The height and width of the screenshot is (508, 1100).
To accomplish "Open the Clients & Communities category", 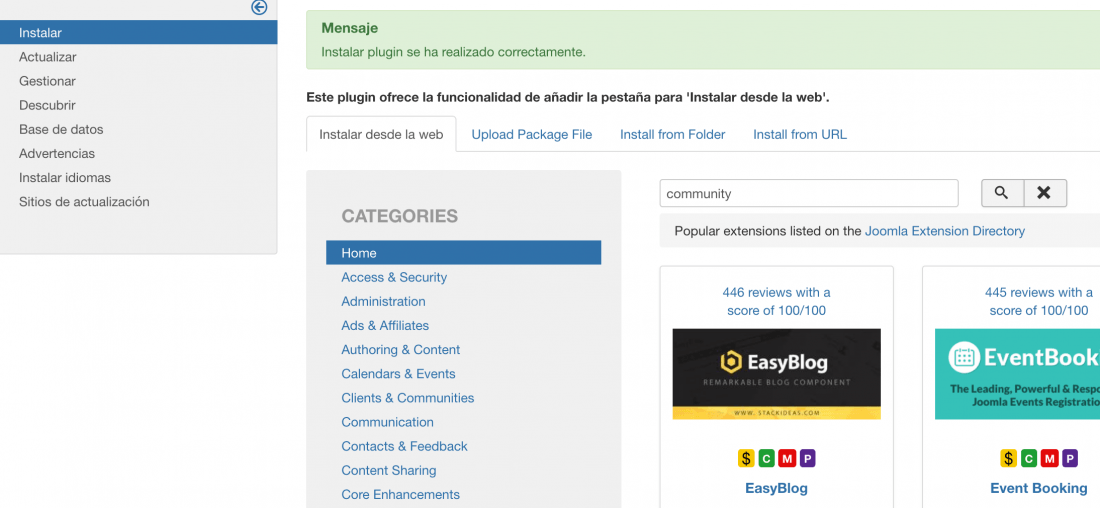I will point(408,398).
